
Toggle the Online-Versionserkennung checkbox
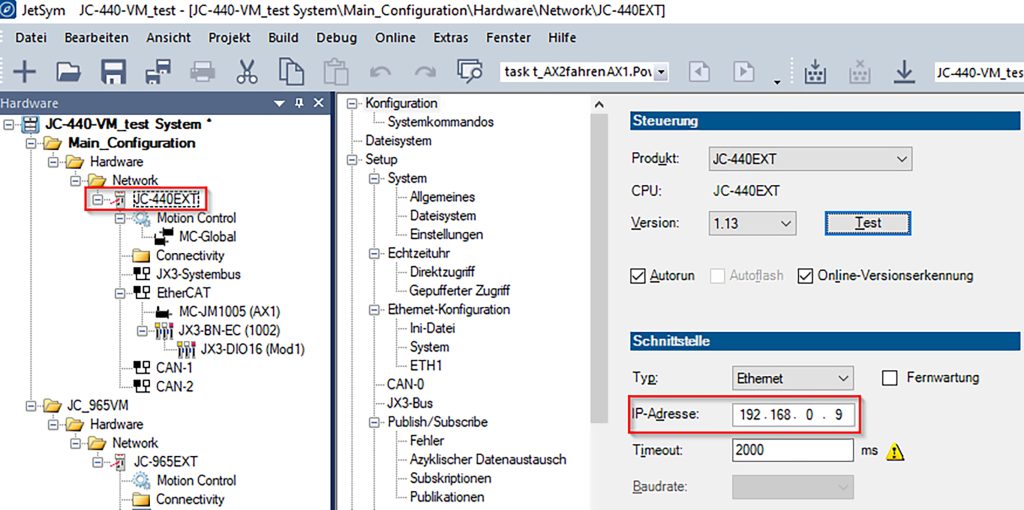[805, 276]
